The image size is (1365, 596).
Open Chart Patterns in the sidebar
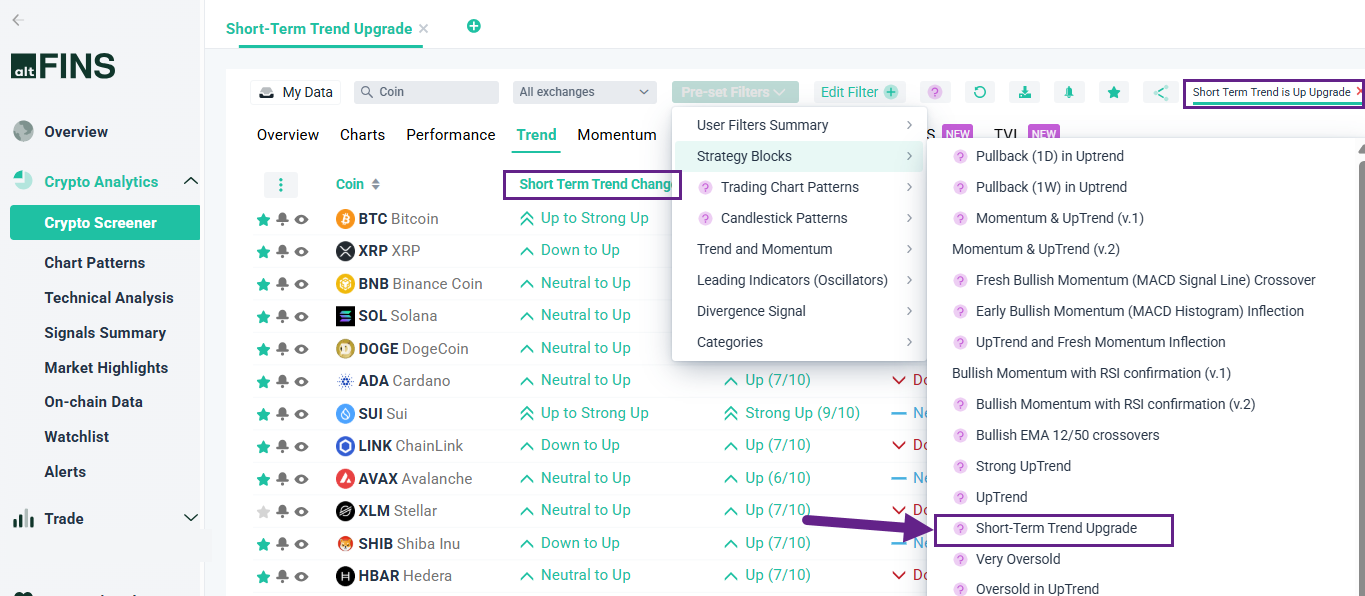(x=95, y=263)
